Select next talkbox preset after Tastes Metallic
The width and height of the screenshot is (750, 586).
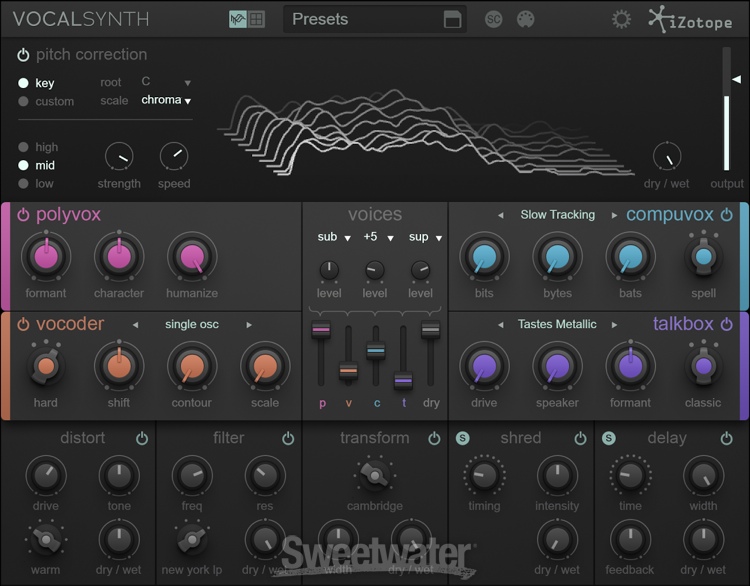pos(614,325)
